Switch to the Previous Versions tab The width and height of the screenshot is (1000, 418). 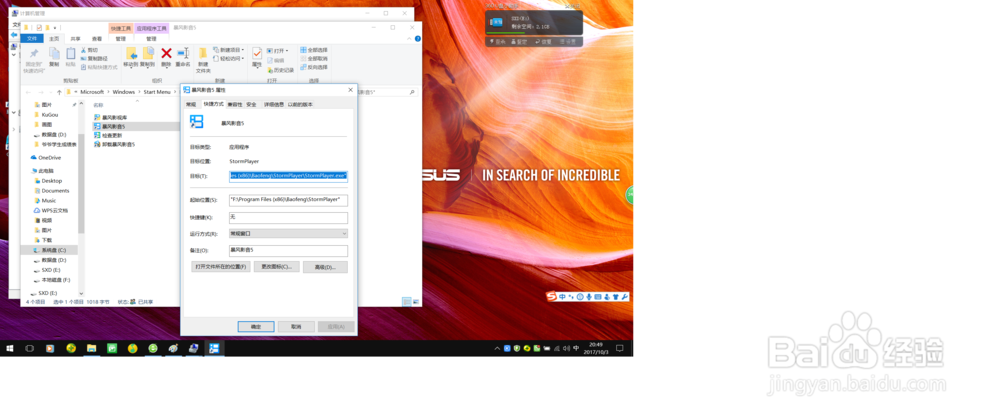pos(300,104)
